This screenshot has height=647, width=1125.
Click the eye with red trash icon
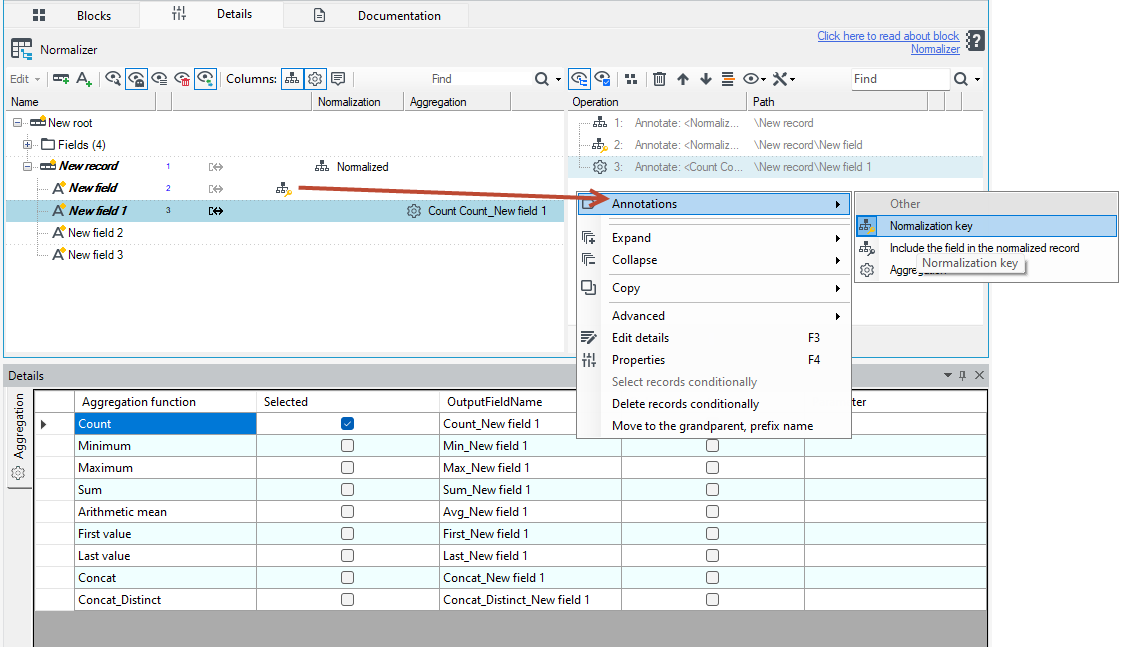click(182, 79)
